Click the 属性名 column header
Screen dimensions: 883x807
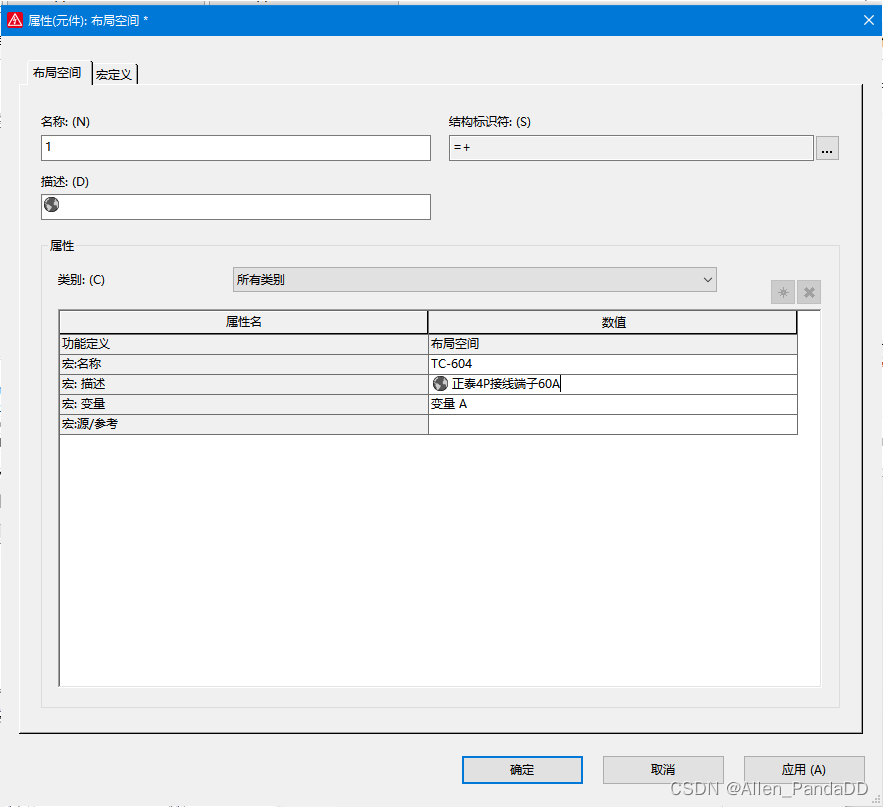(x=243, y=322)
